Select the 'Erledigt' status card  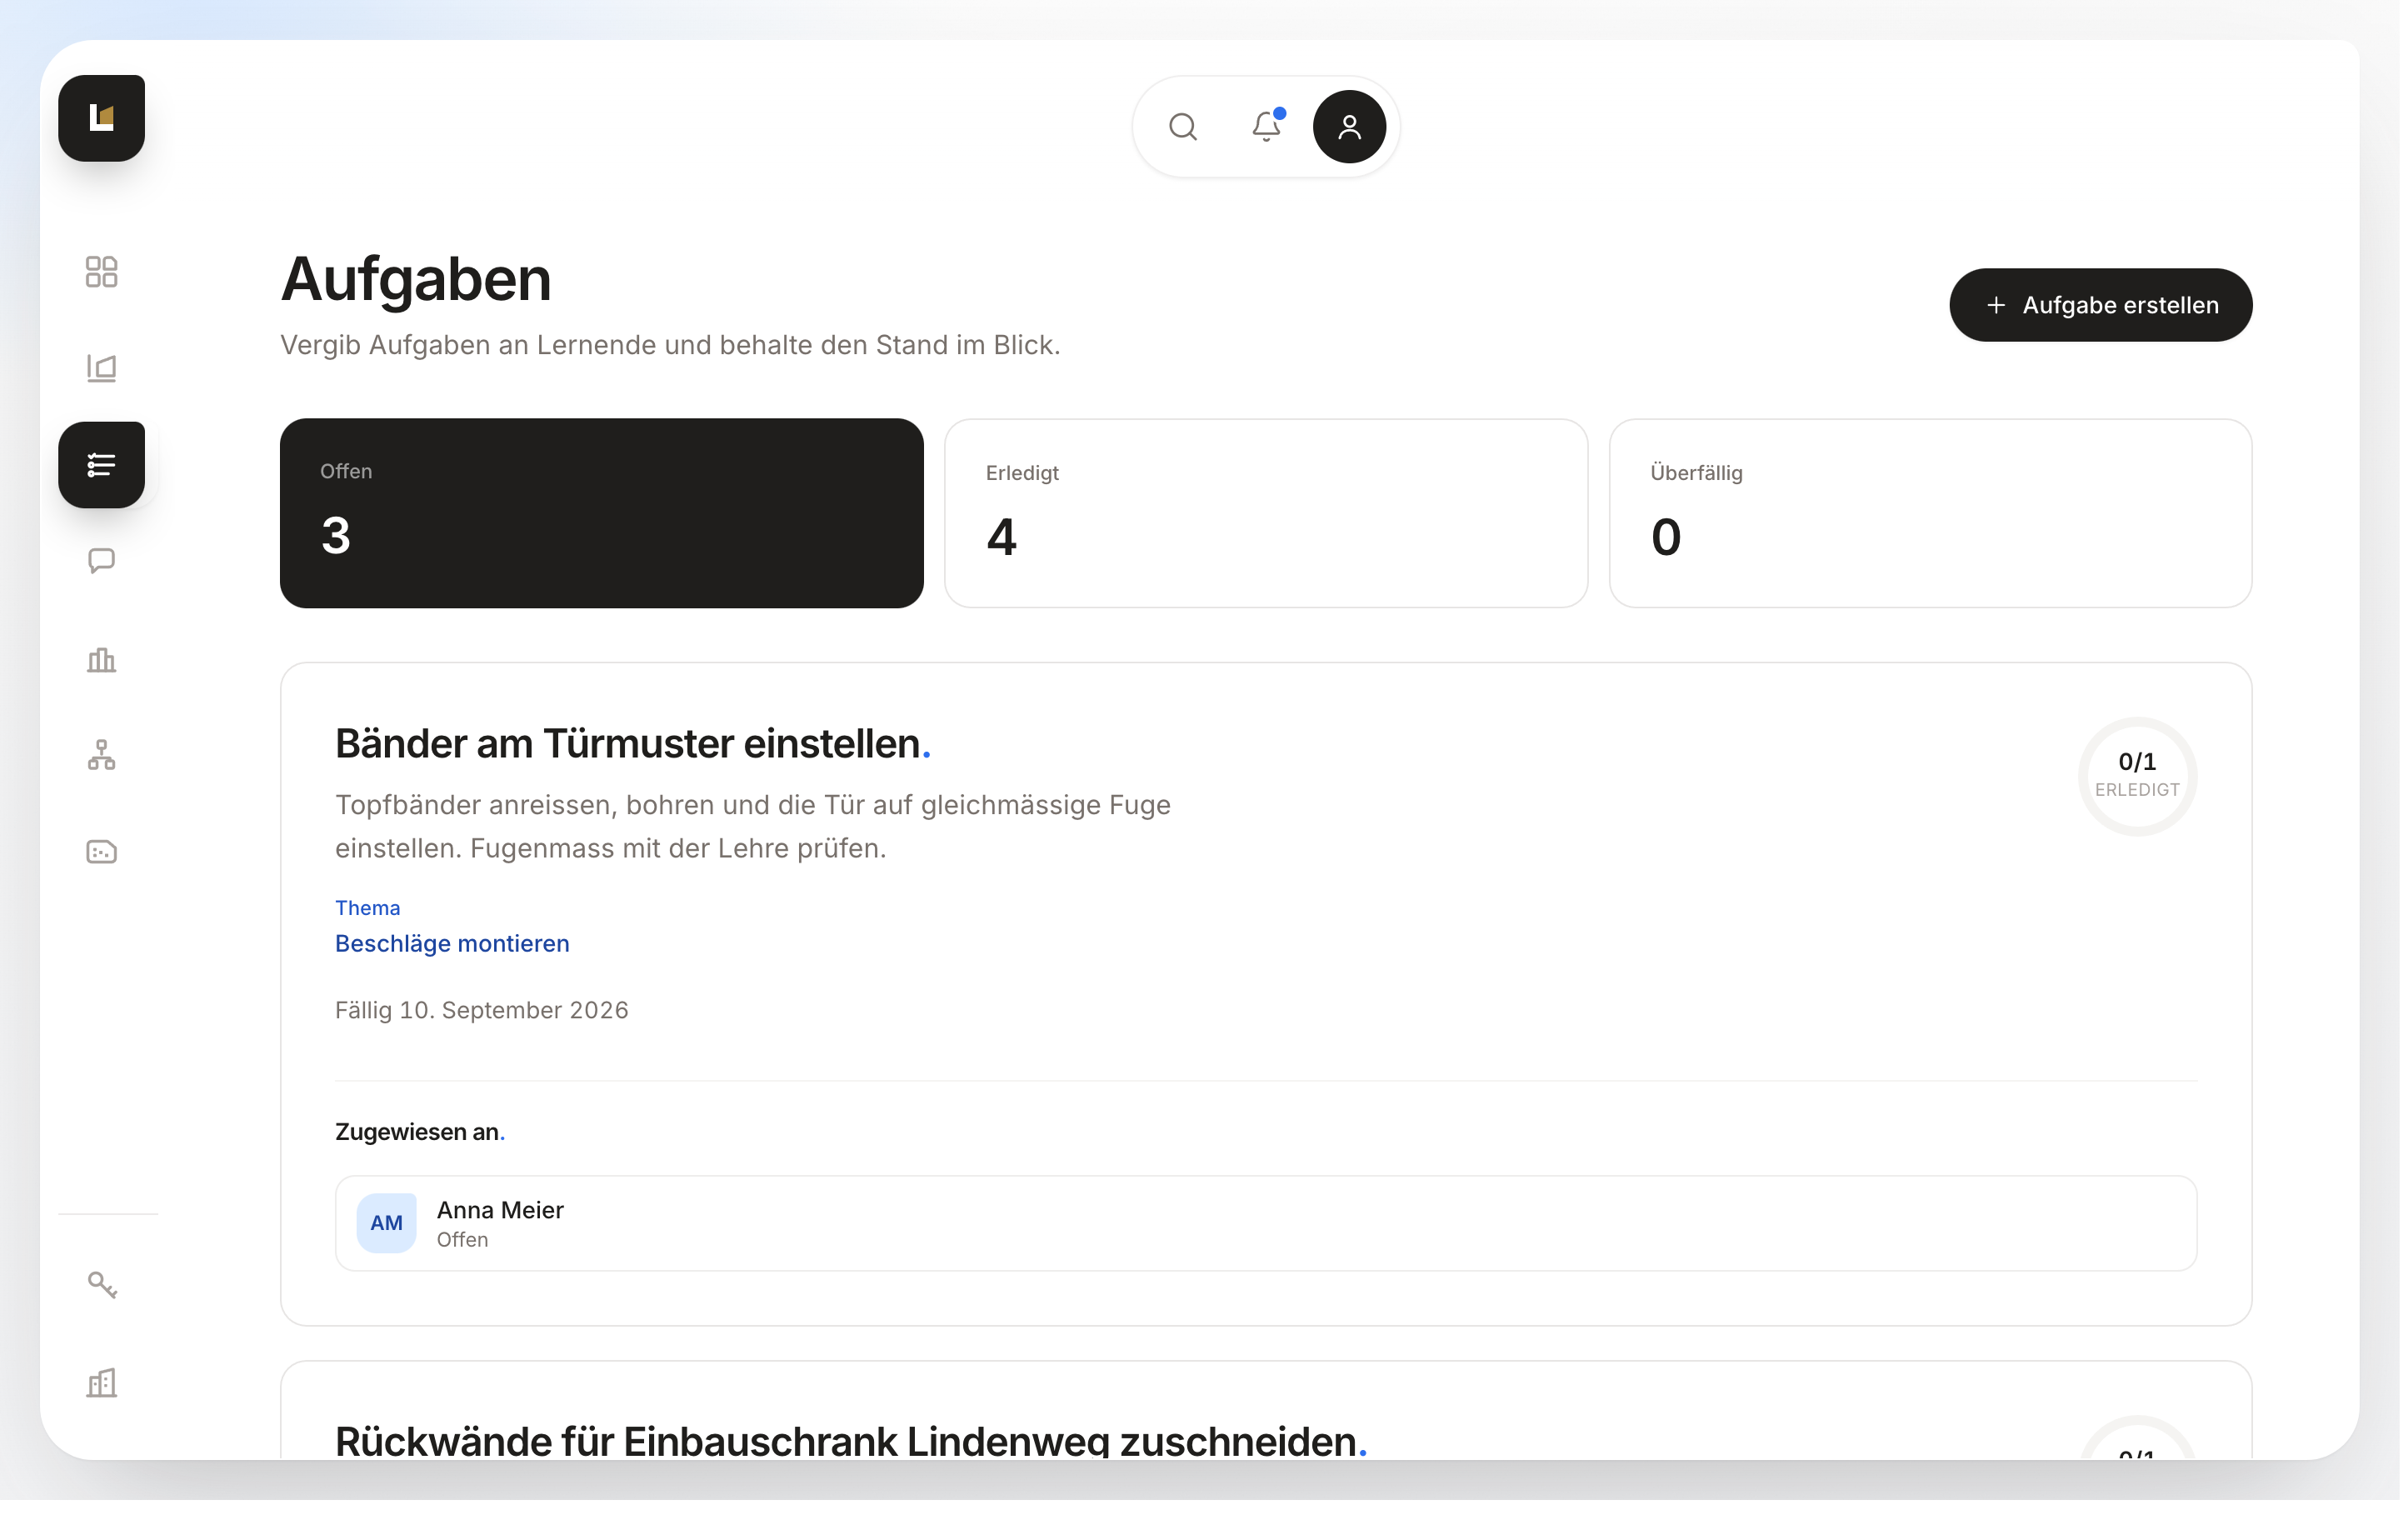[x=1266, y=513]
